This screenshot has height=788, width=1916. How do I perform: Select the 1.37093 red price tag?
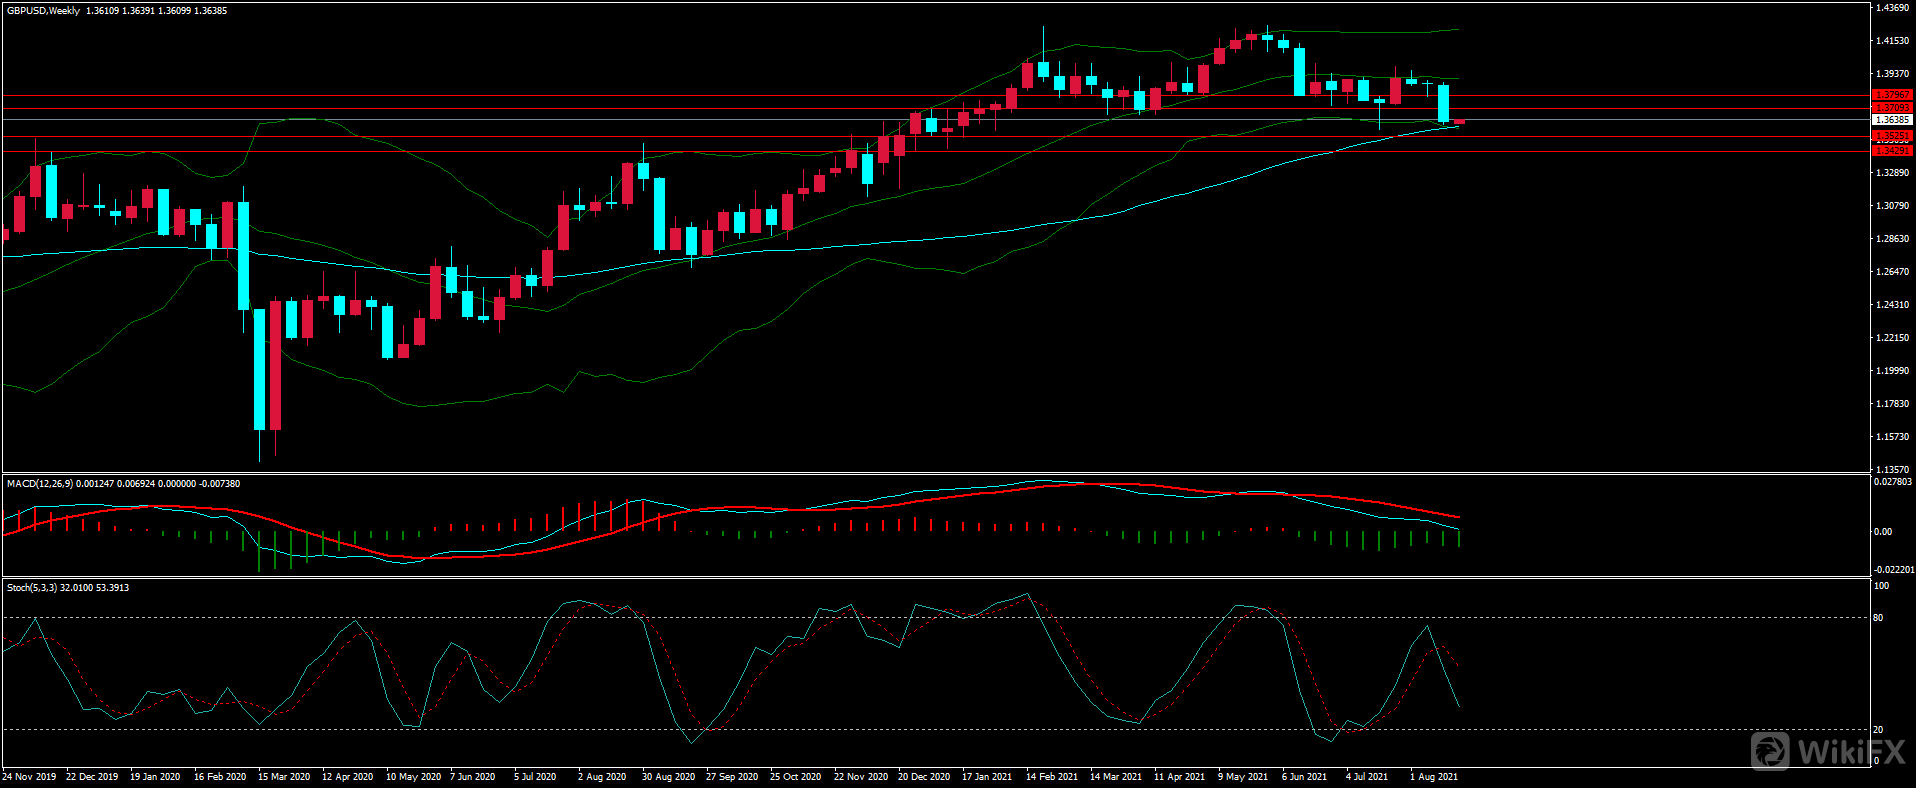tap(1891, 107)
